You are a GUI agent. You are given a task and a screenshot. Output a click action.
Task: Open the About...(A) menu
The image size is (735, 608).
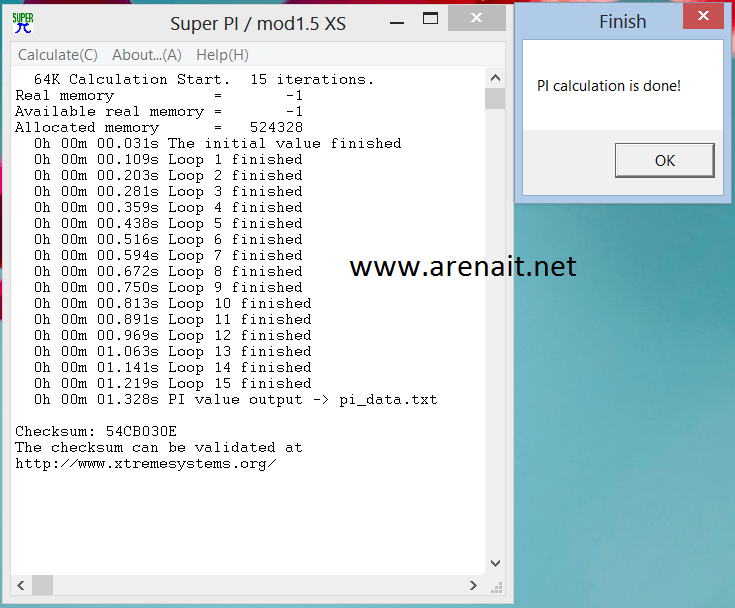(147, 55)
